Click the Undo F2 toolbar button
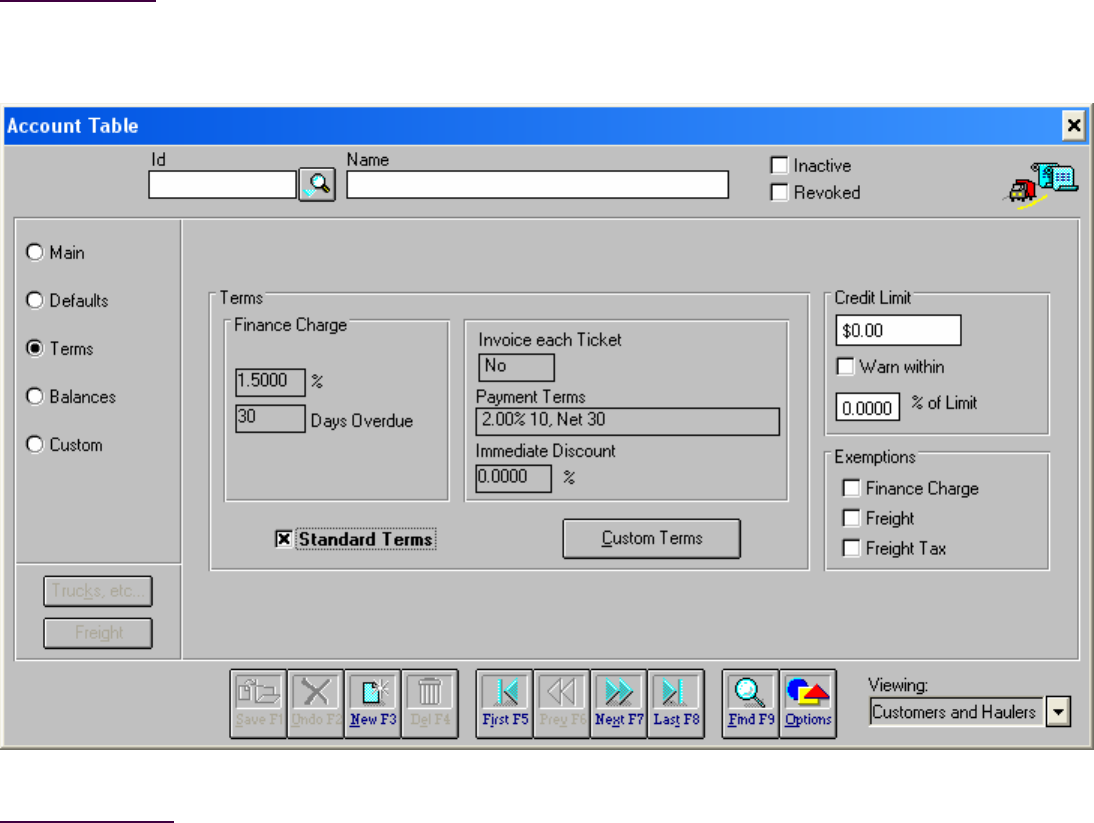Screen dimensions: 1094x823 coord(316,703)
